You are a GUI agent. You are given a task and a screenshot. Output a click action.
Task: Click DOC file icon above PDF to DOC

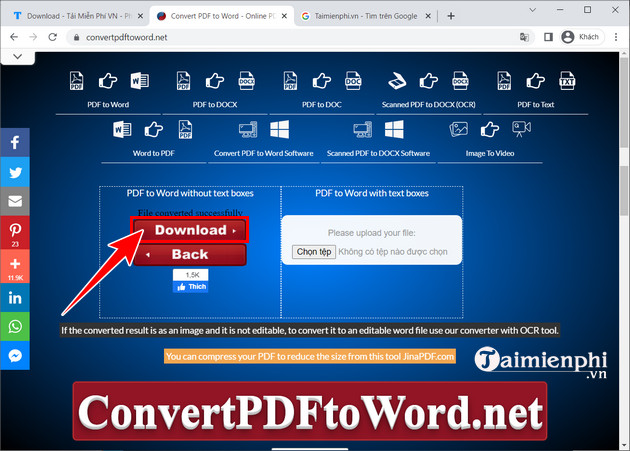[x=353, y=80]
